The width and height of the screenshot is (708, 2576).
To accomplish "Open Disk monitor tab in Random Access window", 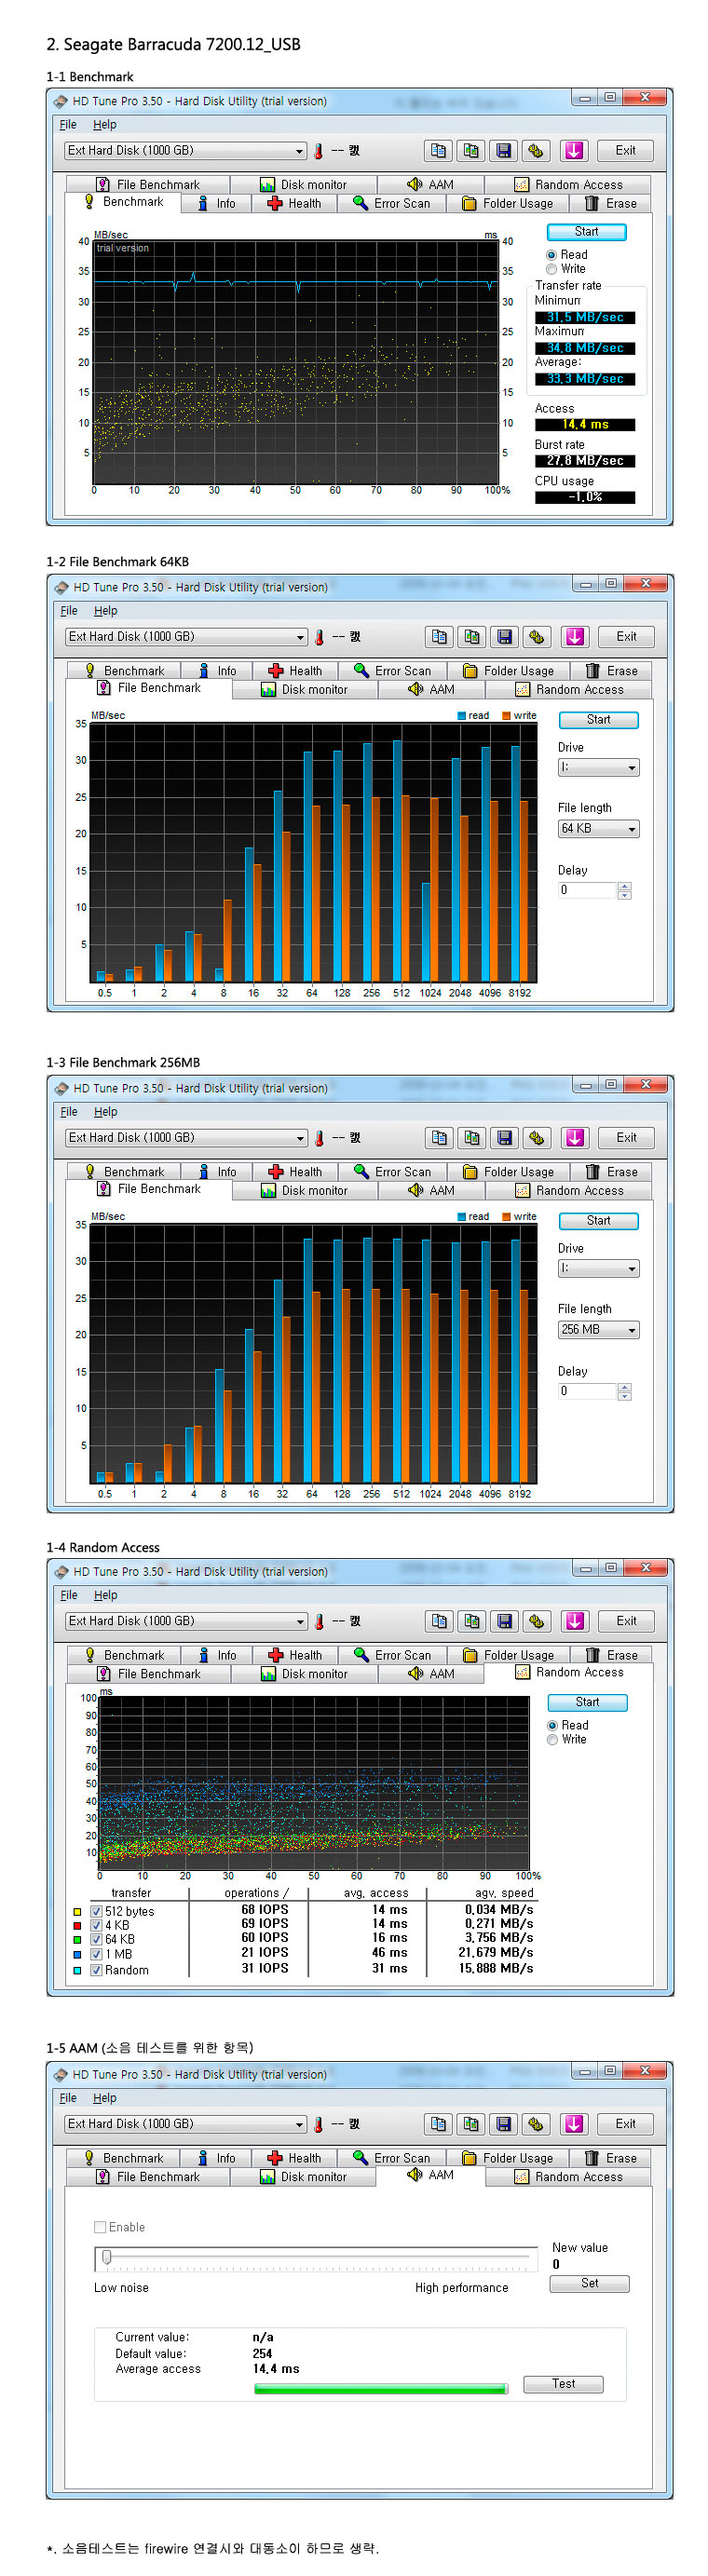I will coord(303,1674).
